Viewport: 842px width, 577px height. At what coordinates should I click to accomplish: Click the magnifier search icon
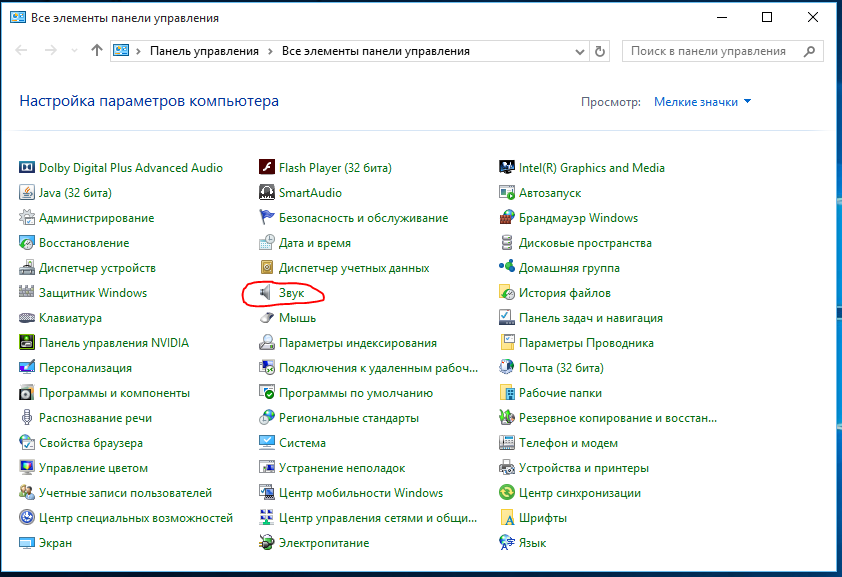[x=809, y=51]
